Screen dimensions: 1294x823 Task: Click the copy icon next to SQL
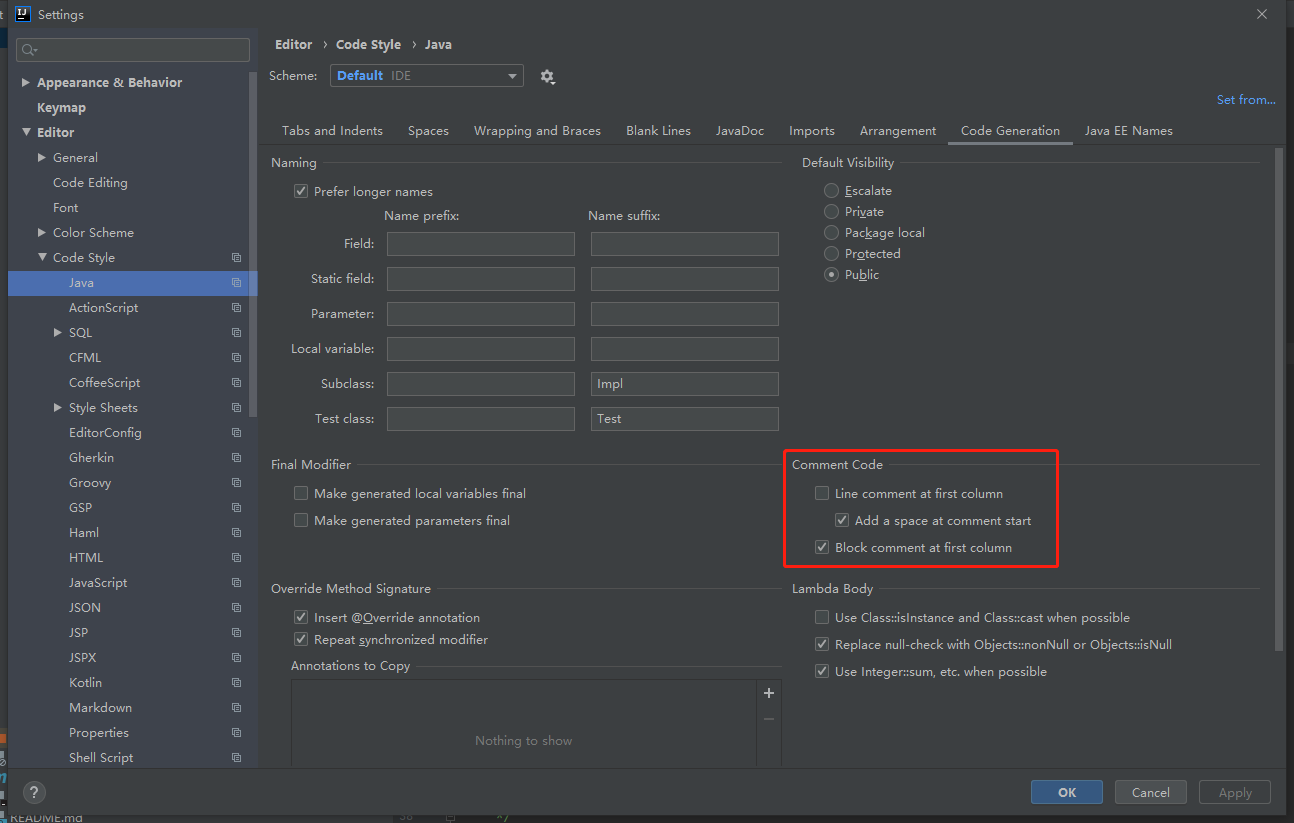tap(236, 333)
